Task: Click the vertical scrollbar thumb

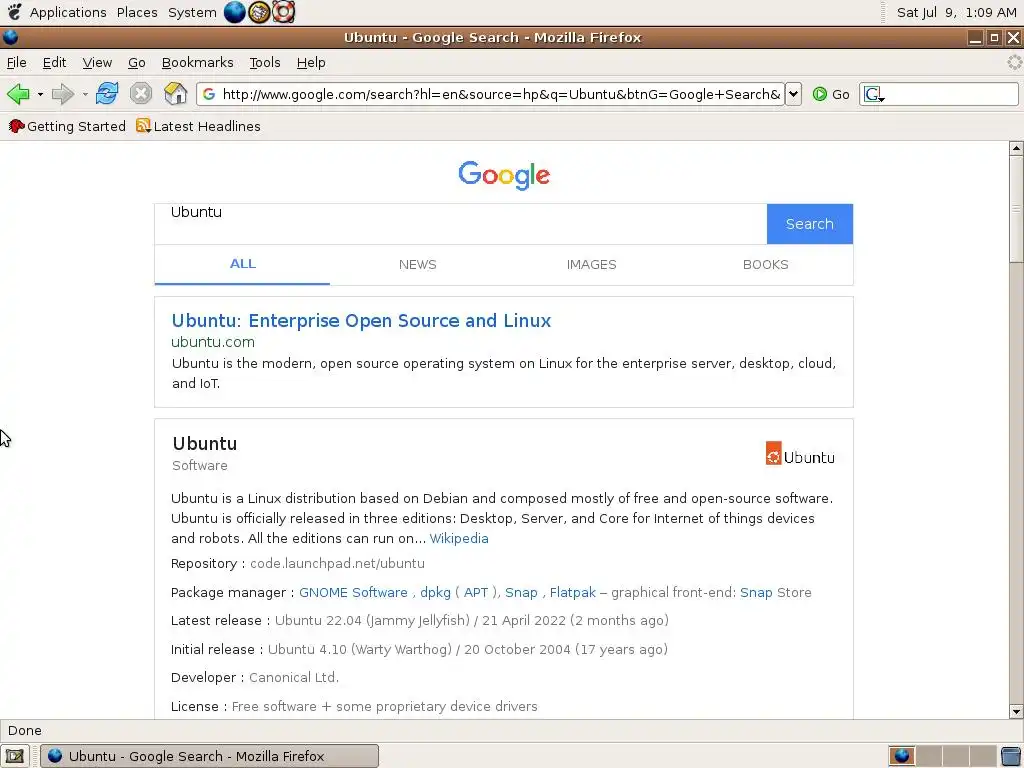Action: coord(1016,209)
